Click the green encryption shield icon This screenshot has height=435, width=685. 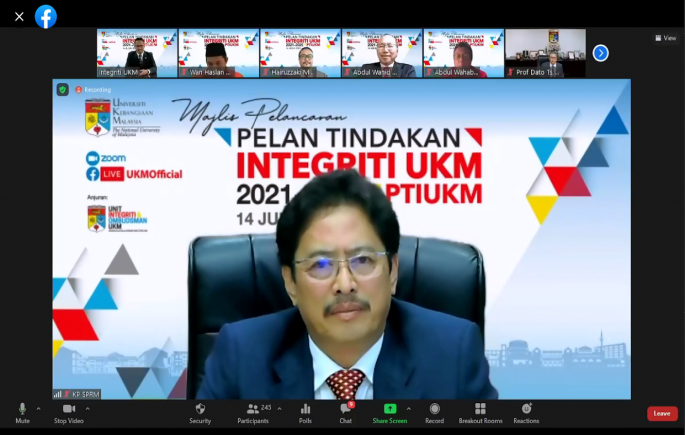point(63,89)
